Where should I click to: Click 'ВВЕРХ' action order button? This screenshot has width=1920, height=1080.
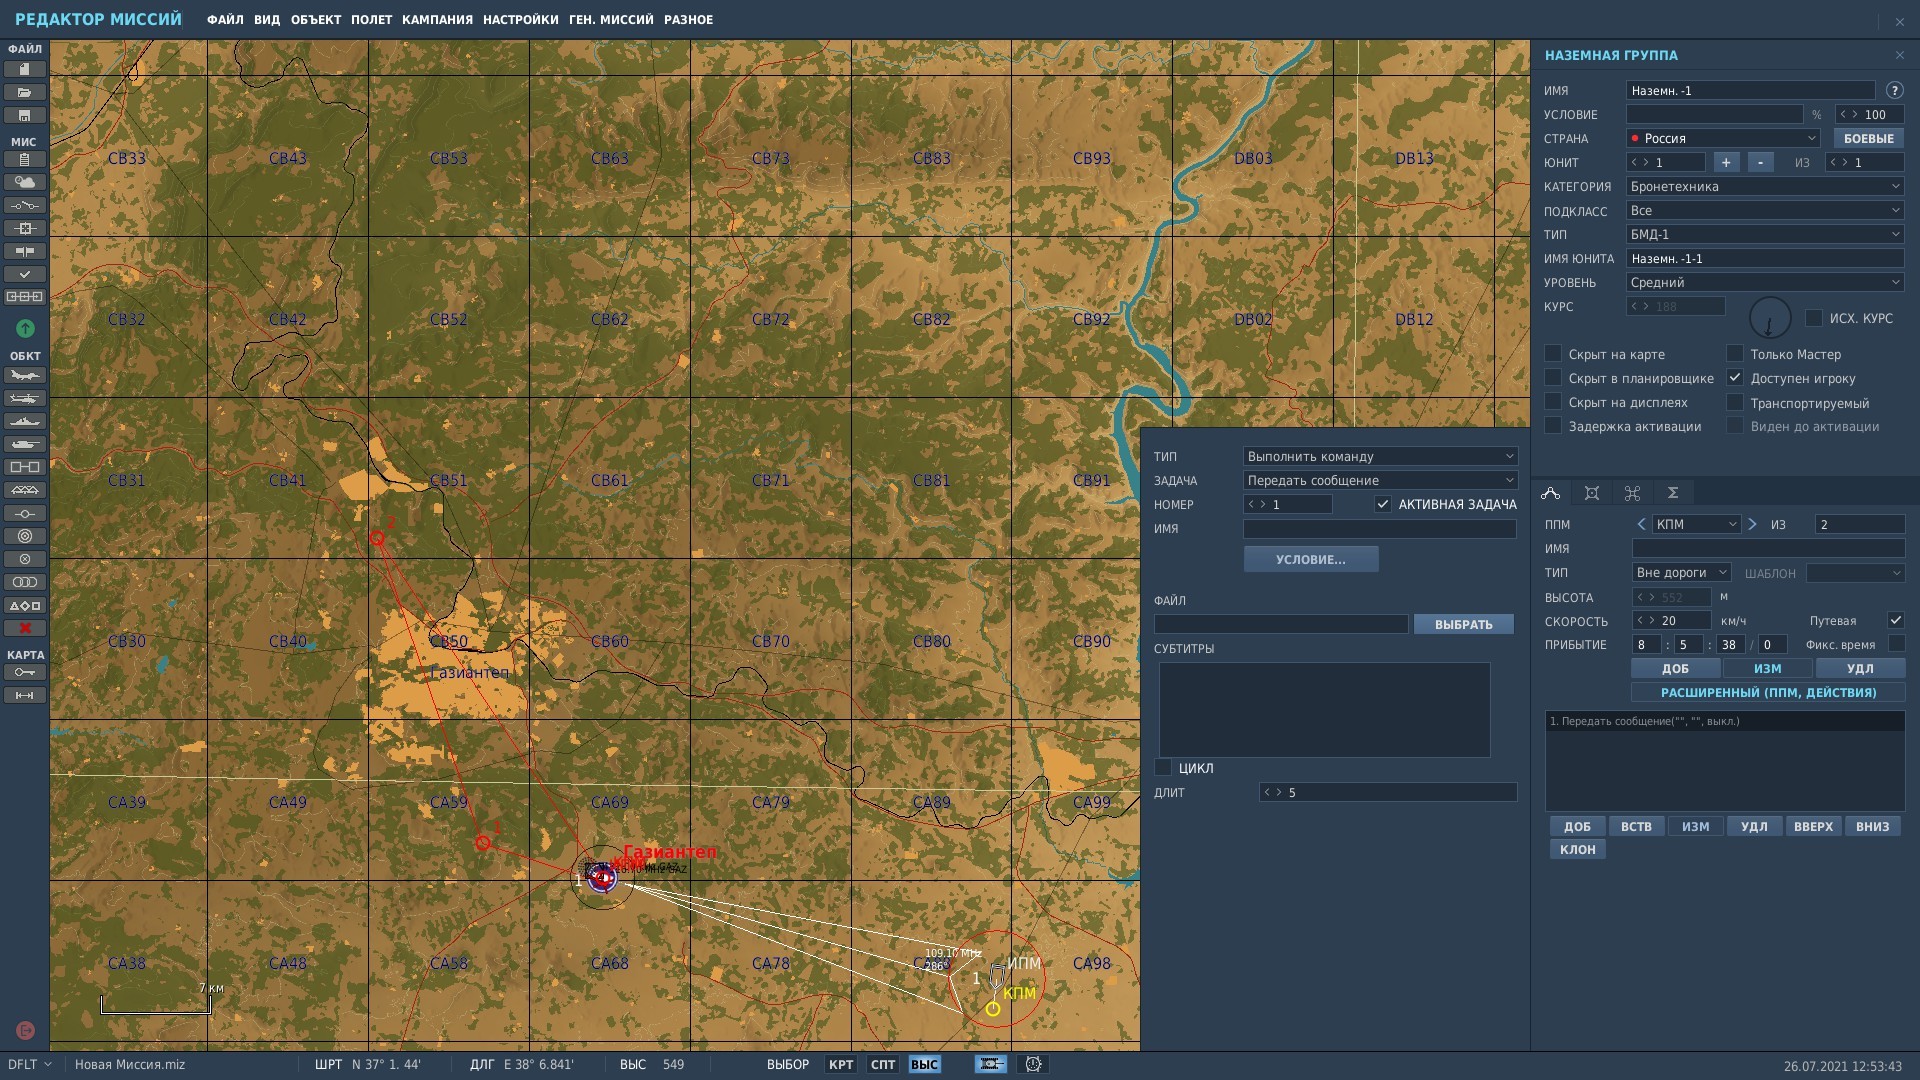[1813, 827]
